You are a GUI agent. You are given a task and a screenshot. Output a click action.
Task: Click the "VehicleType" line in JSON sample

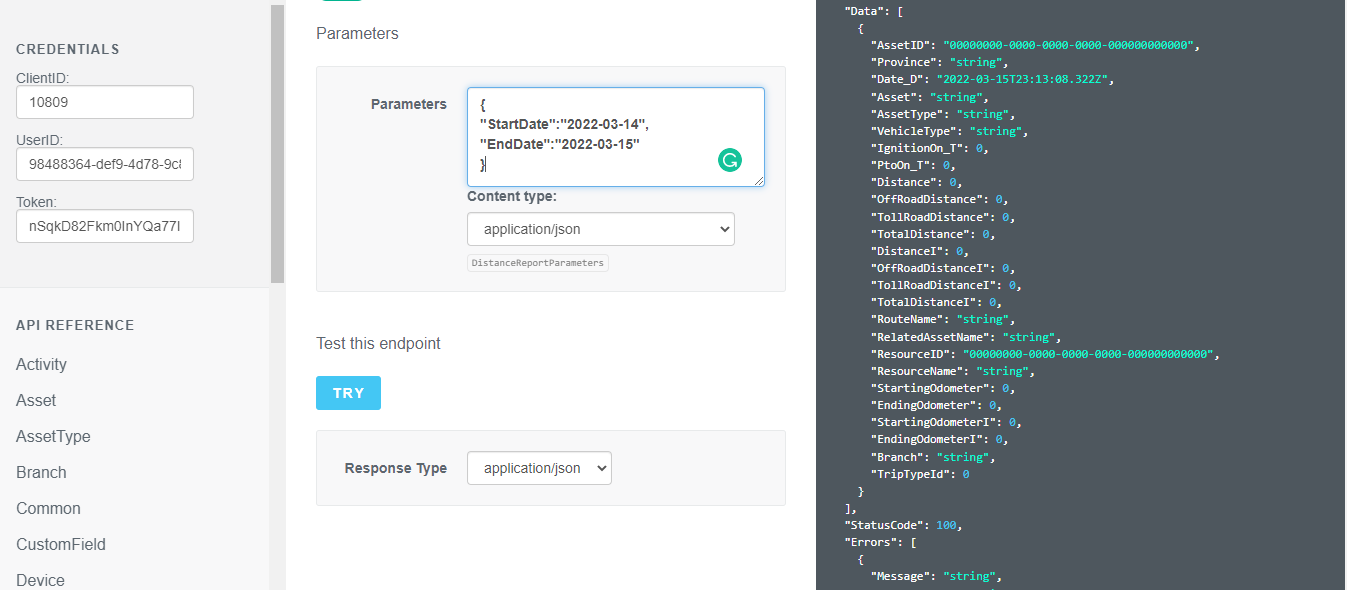click(949, 131)
